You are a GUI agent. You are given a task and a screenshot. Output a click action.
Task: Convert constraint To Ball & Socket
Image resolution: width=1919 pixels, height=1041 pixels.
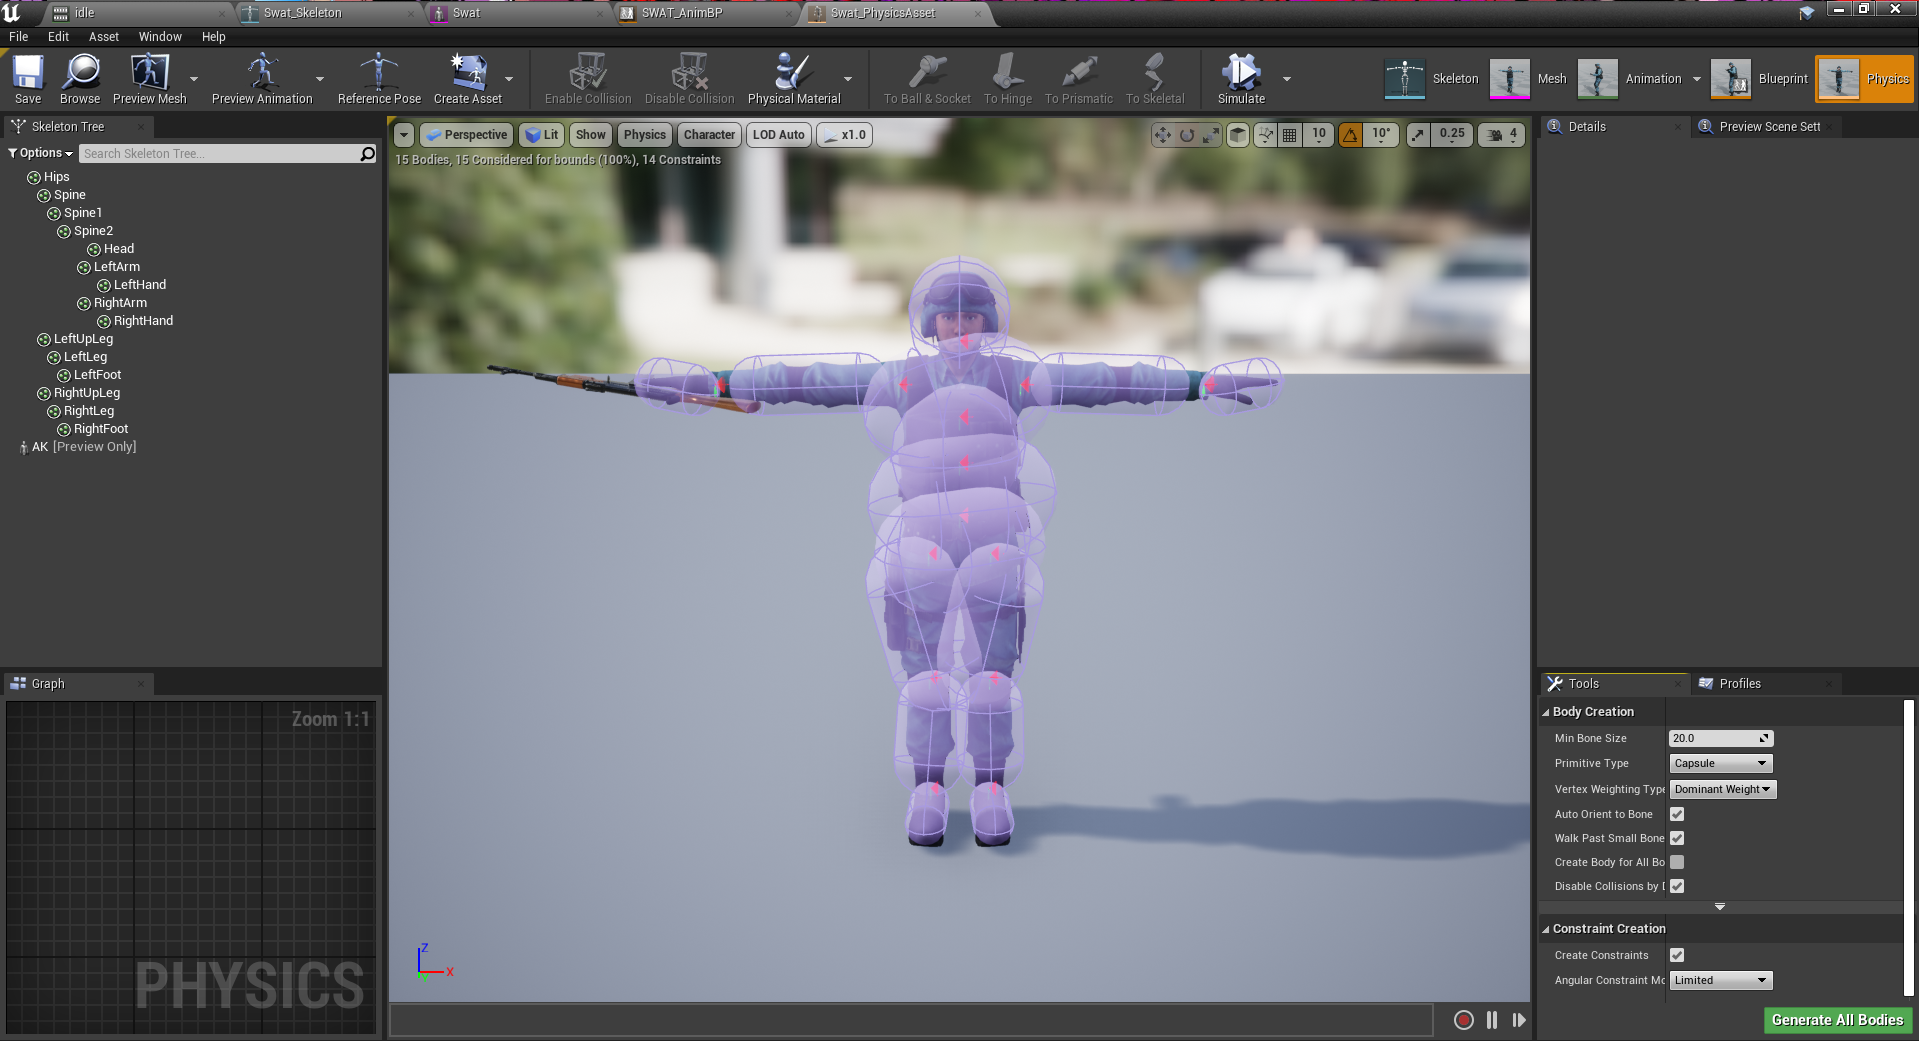click(x=926, y=78)
